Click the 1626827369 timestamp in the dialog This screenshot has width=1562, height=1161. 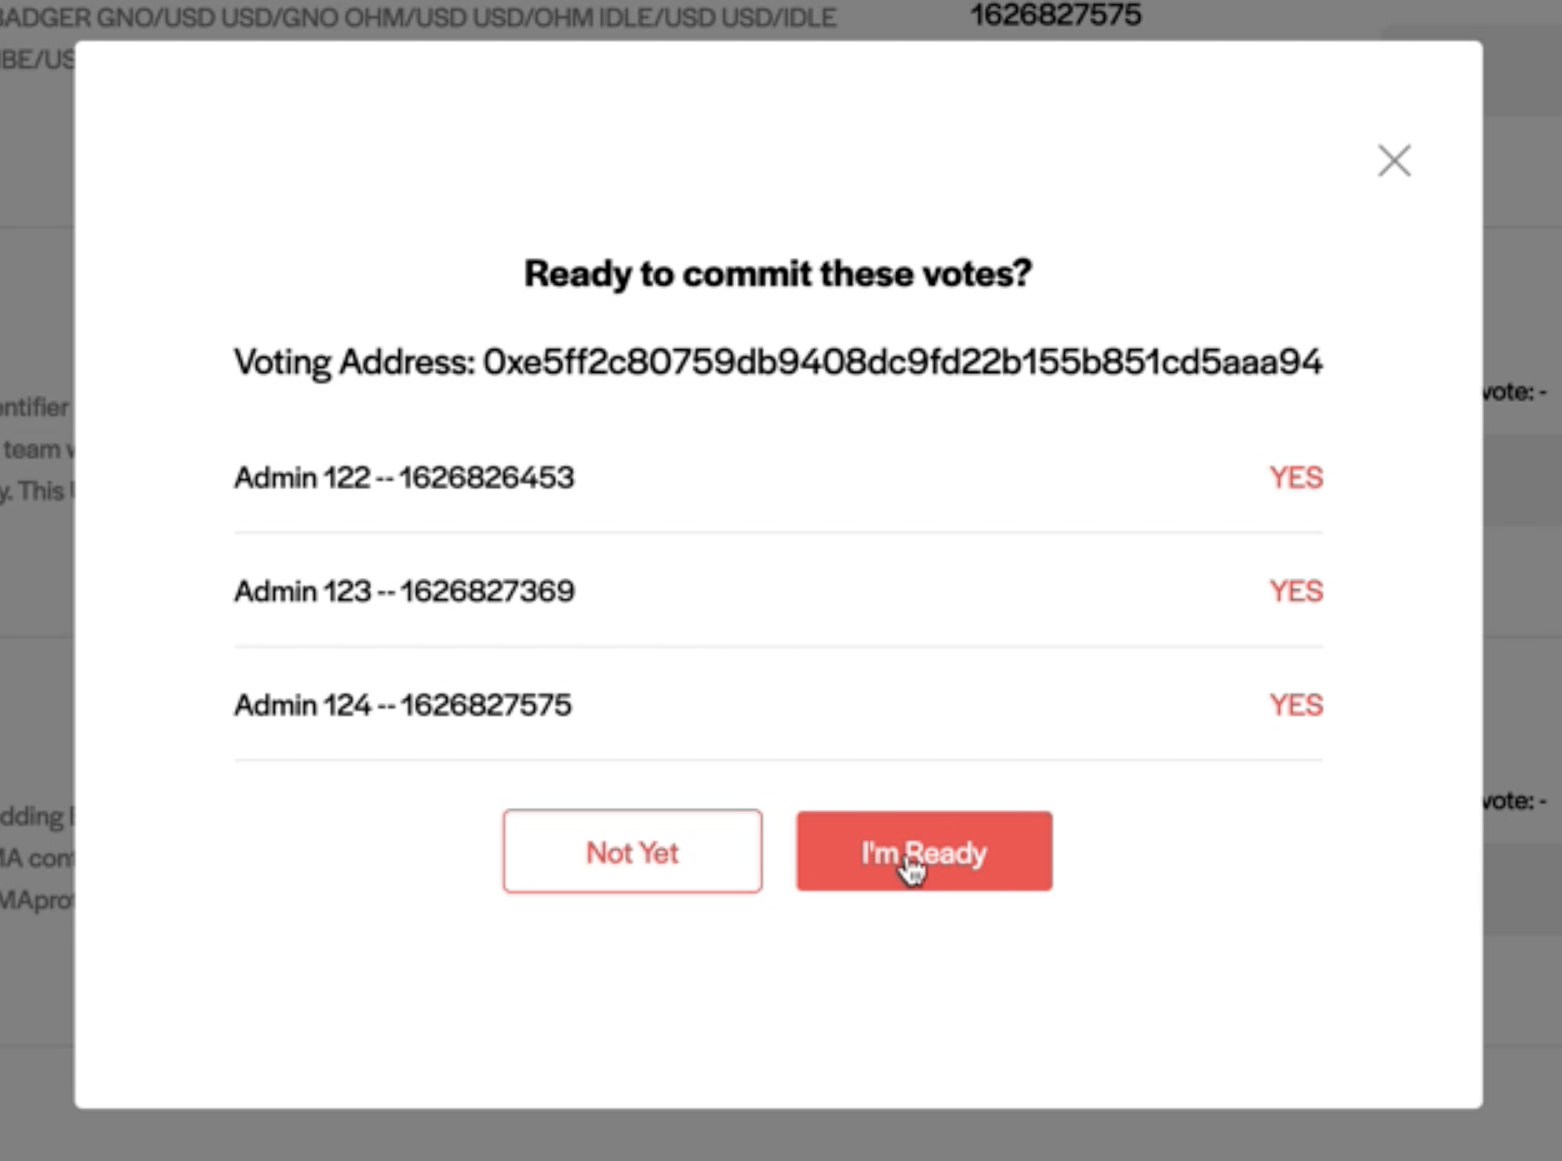tap(487, 591)
